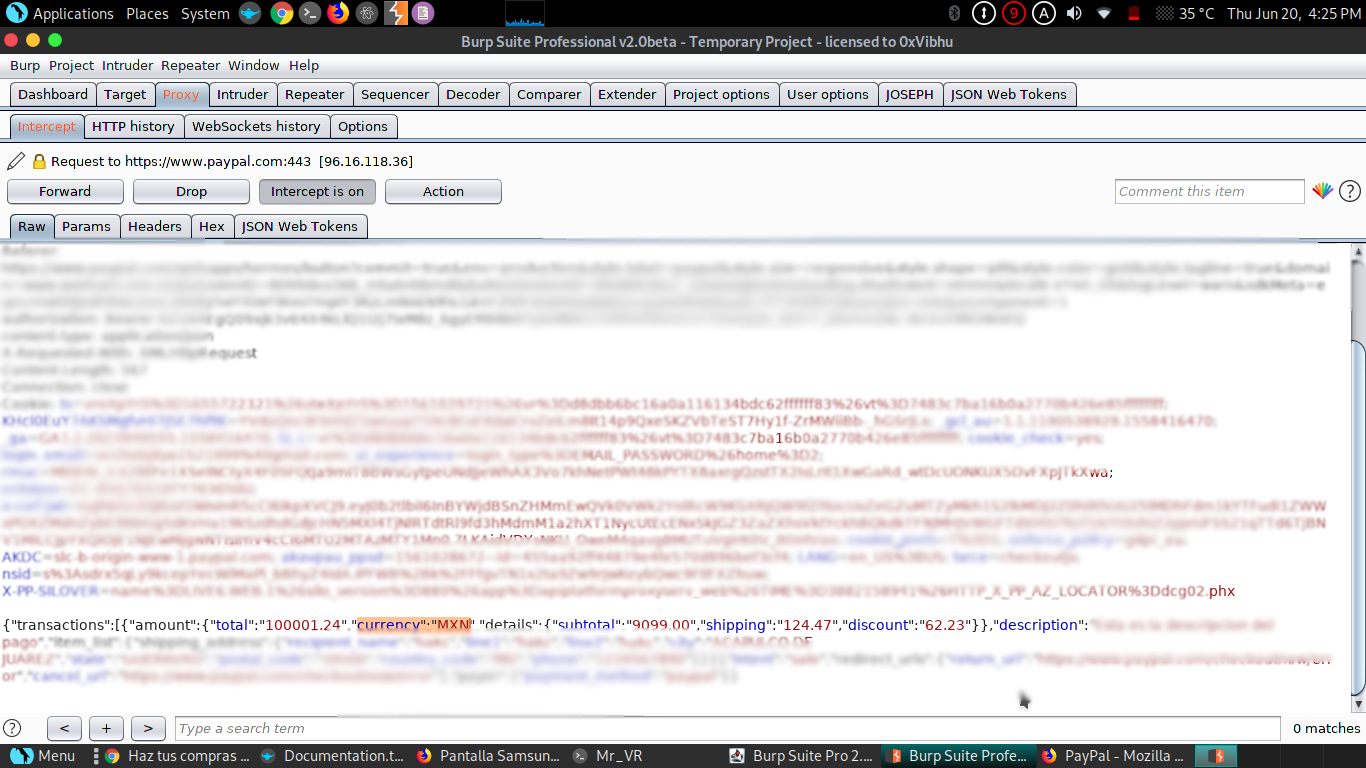Launch terminal from top panel

click(310, 13)
